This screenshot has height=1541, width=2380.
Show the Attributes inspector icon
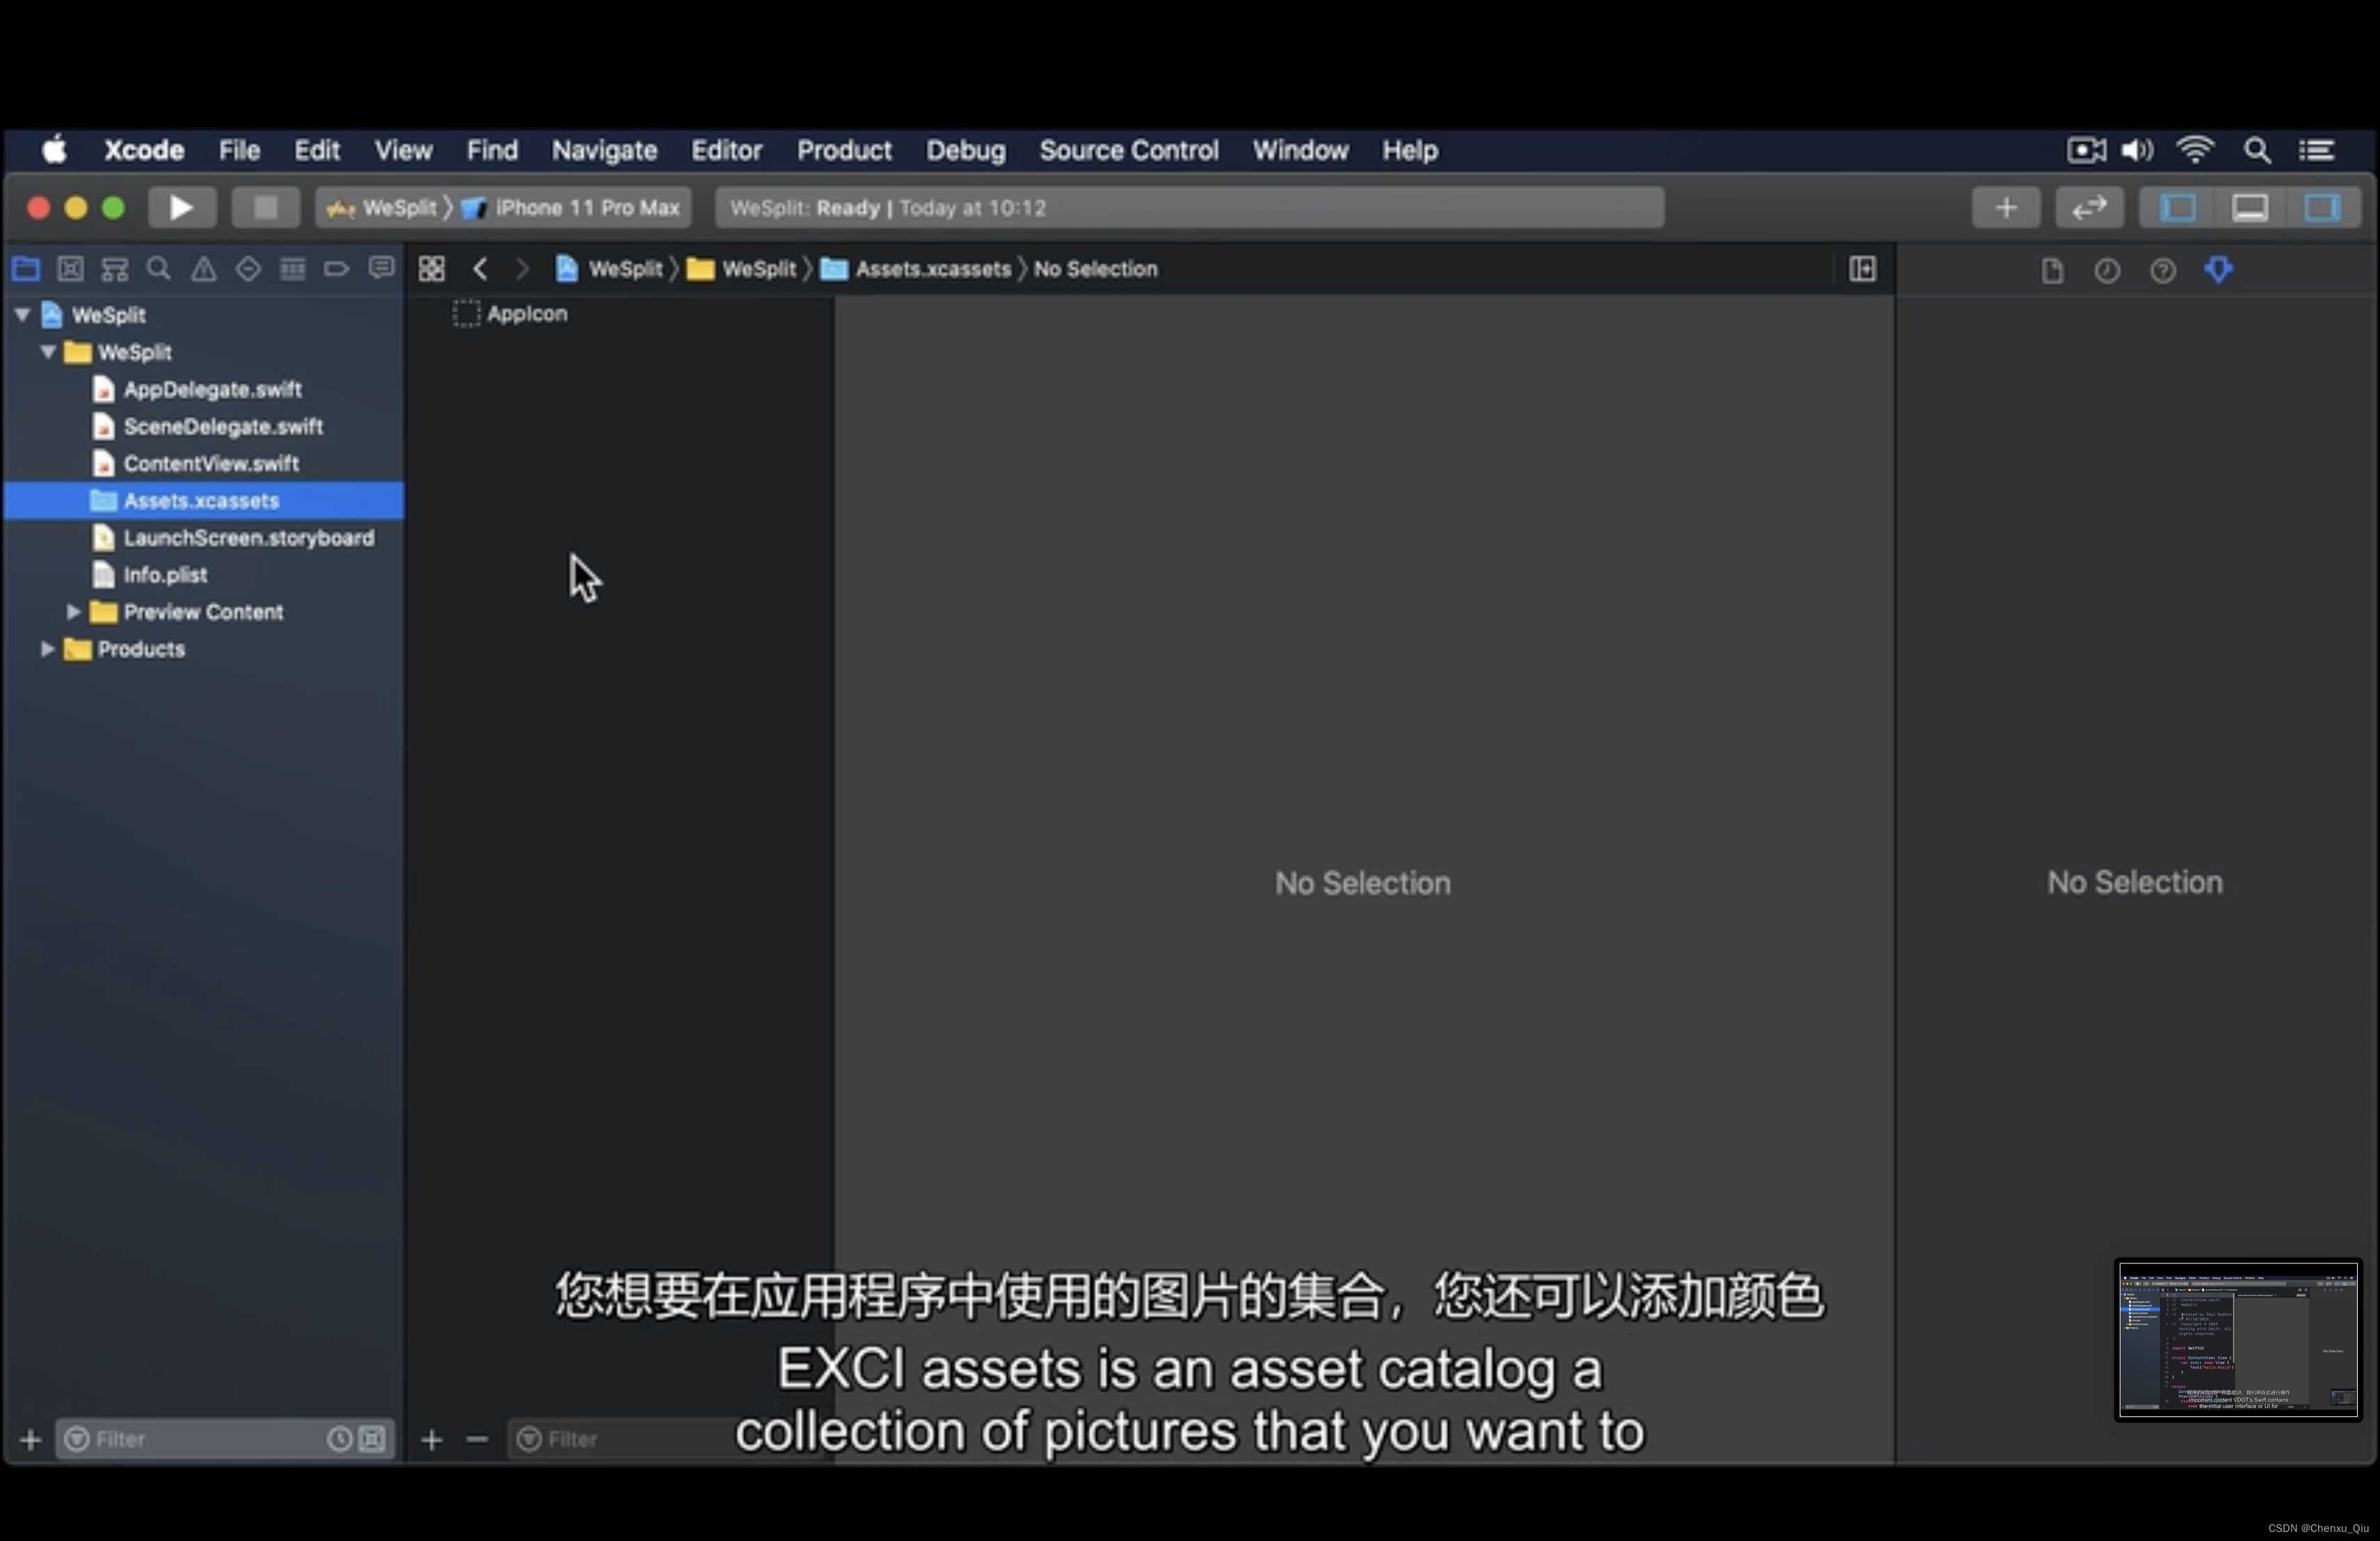[2218, 270]
